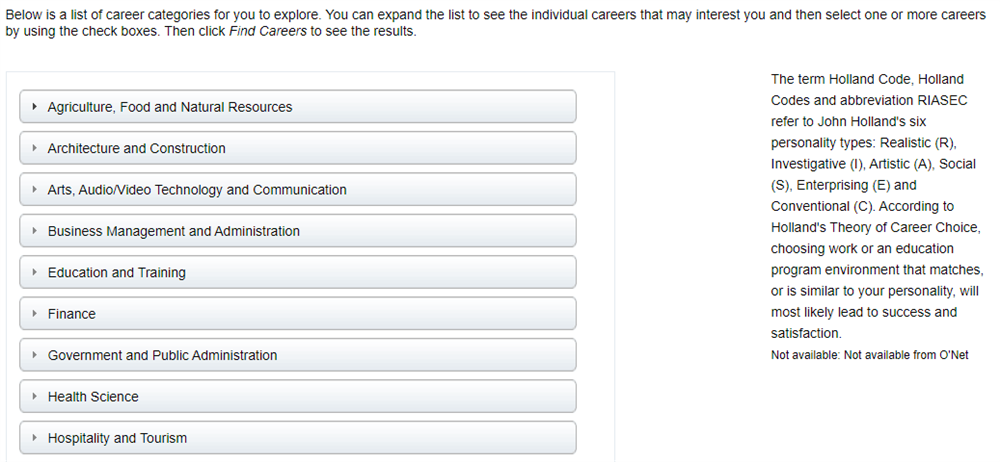Open the Health Science category label text
This screenshot has height=462, width=1000.
tap(93, 397)
